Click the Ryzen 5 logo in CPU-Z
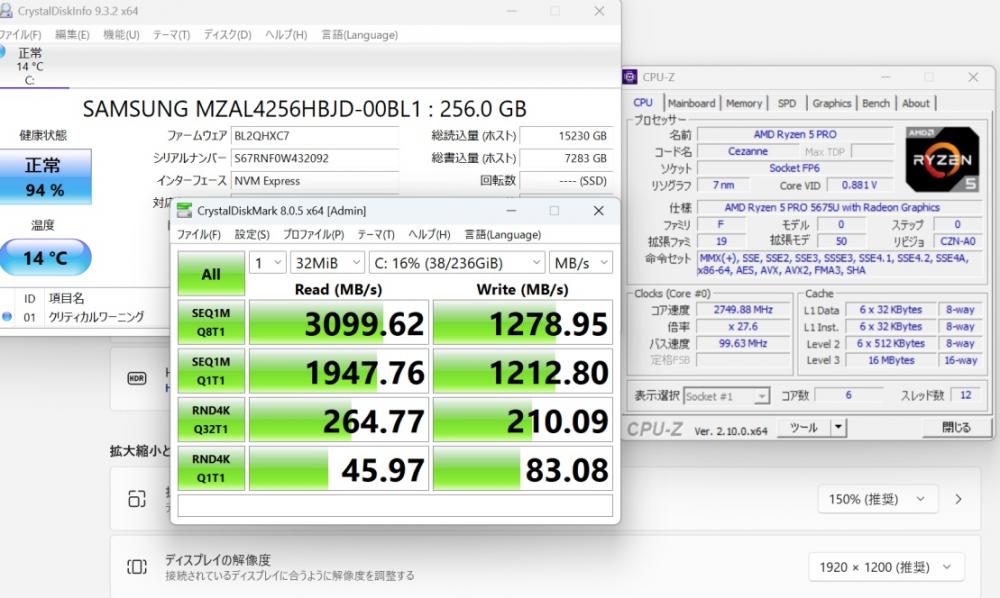The width and height of the screenshot is (1000, 598). (x=942, y=159)
